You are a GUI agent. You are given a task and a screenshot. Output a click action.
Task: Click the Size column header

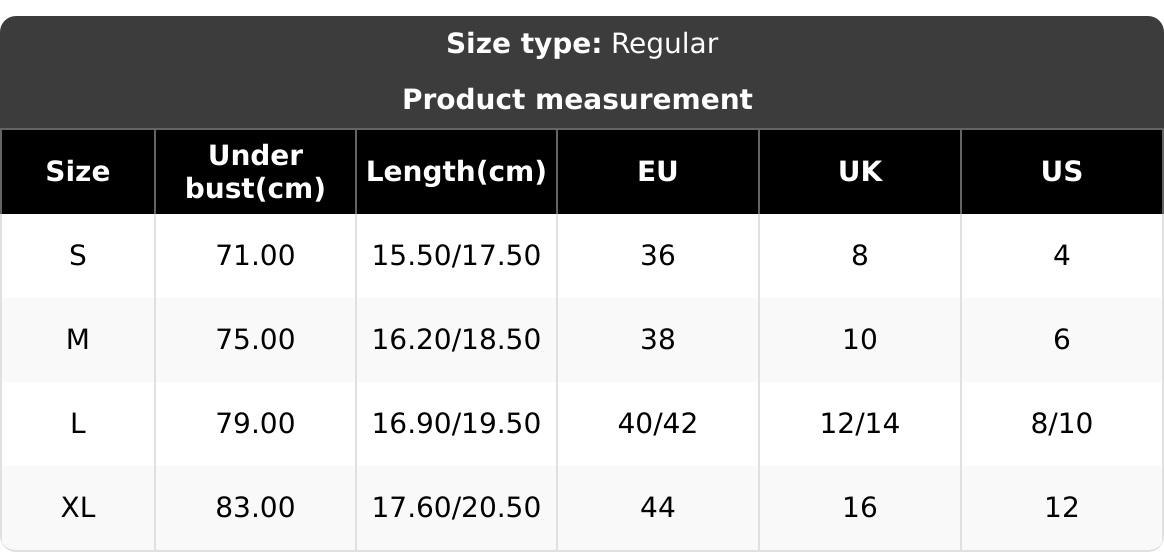tap(78, 172)
